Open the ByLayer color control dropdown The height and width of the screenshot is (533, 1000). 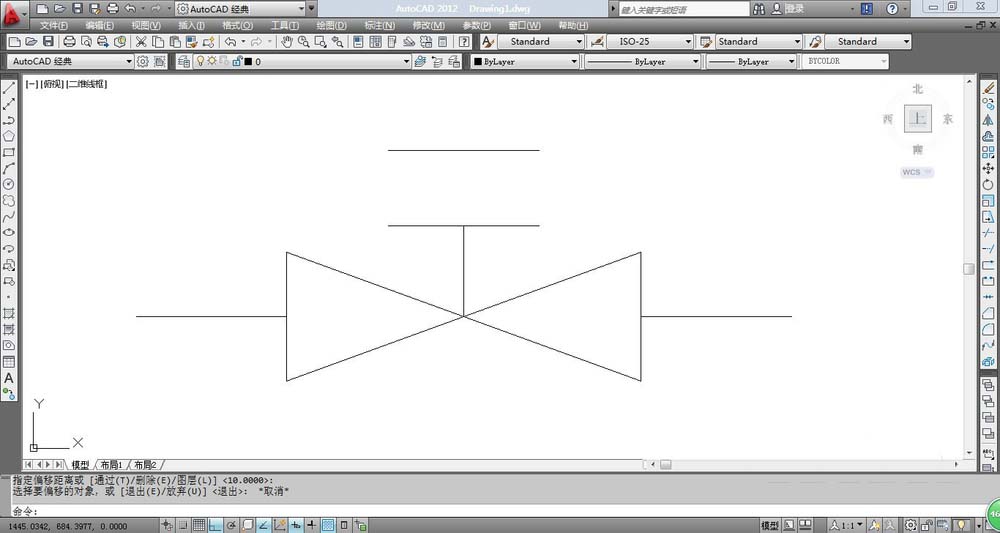point(525,61)
